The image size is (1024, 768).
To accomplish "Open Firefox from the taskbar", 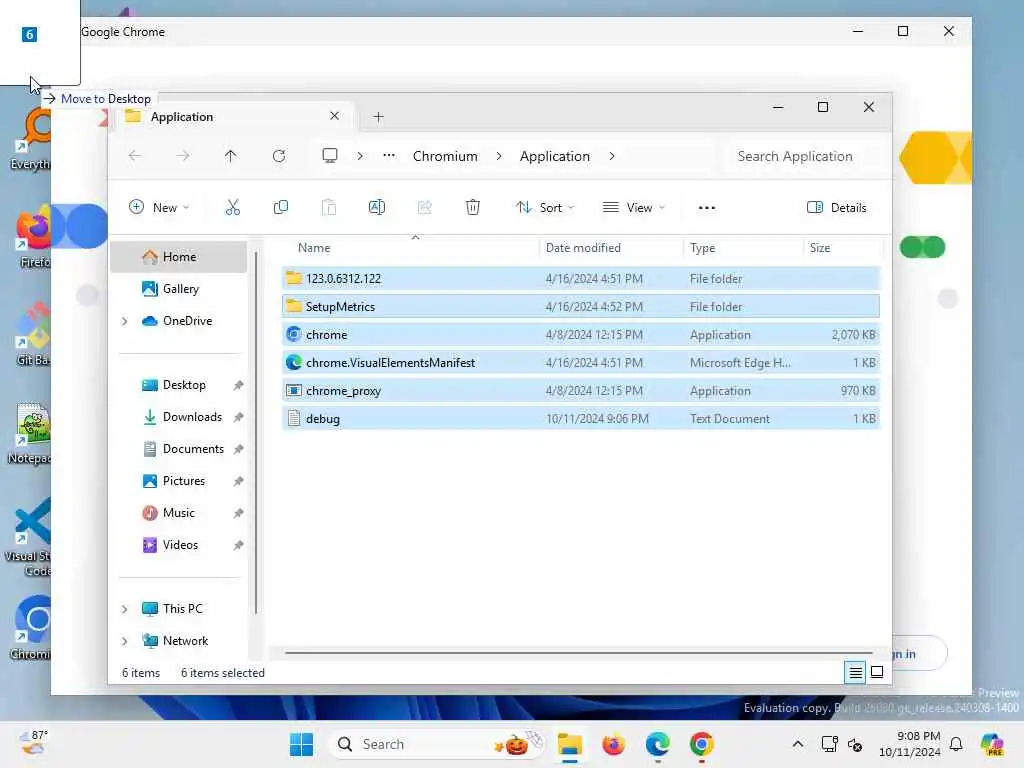I will [613, 744].
